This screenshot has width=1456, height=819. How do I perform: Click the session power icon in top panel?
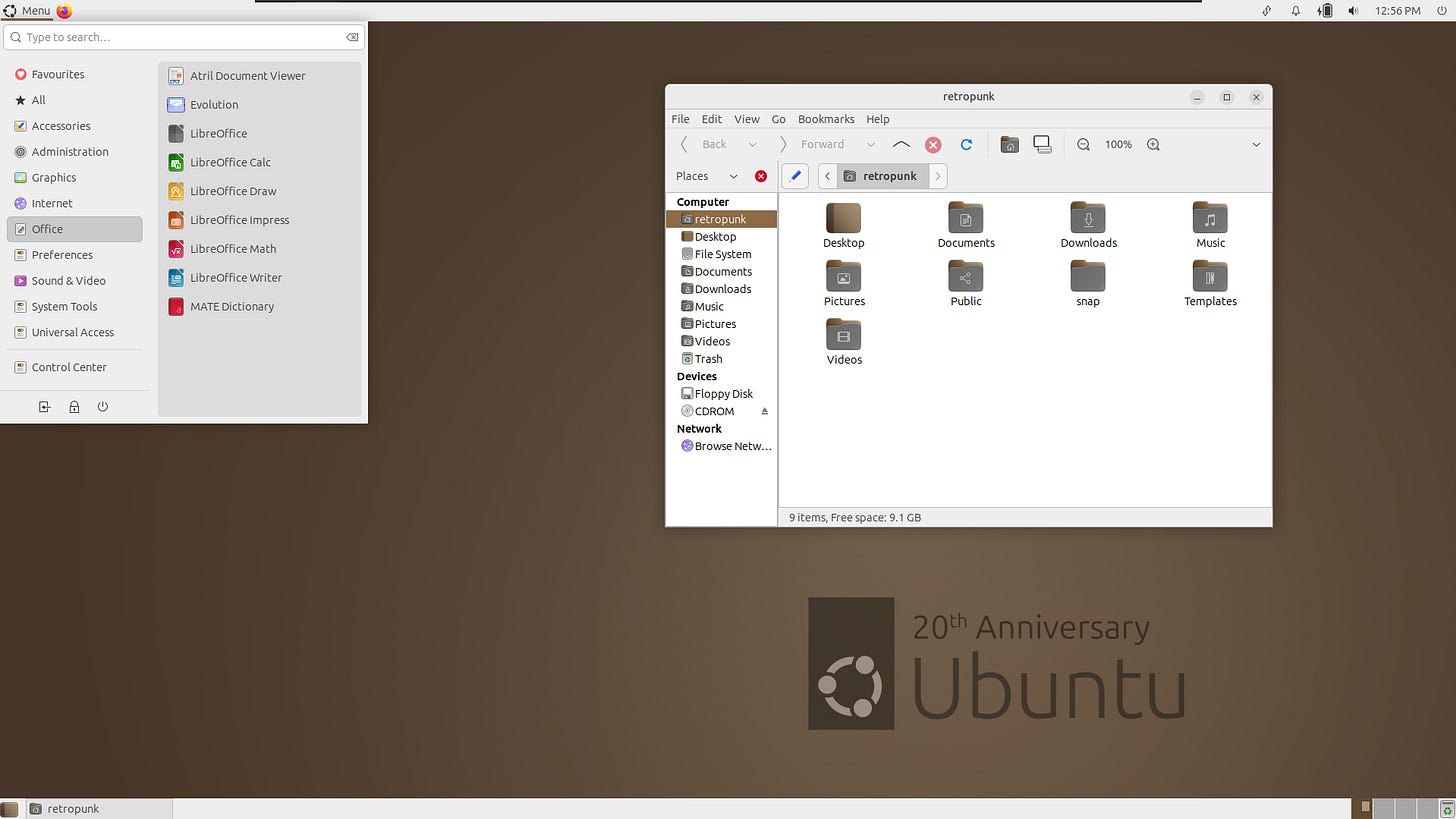[x=1440, y=11]
